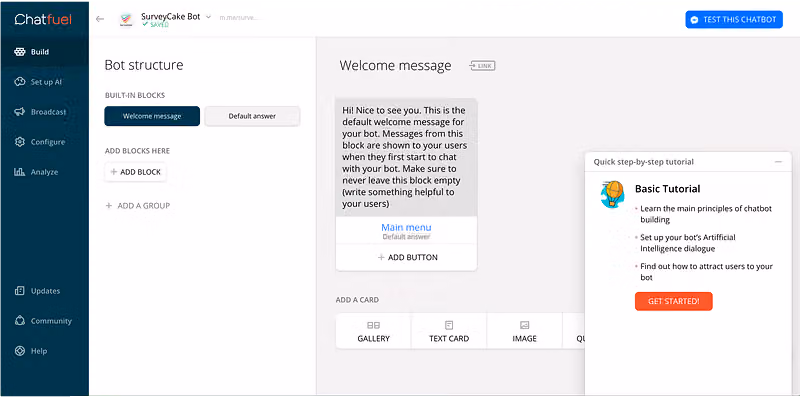Image resolution: width=800 pixels, height=397 pixels.
Task: Click the Chatfuel logo
Action: click(43, 19)
